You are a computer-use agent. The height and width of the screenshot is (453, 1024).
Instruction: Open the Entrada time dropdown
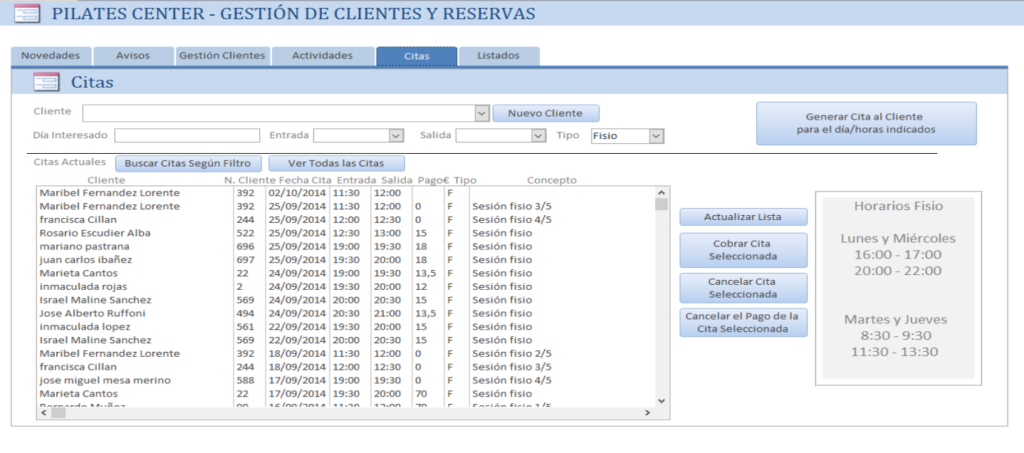(x=396, y=136)
